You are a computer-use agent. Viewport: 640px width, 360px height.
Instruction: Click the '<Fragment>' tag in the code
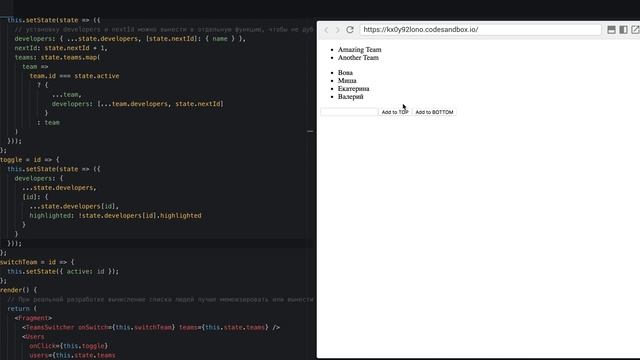[x=33, y=318]
